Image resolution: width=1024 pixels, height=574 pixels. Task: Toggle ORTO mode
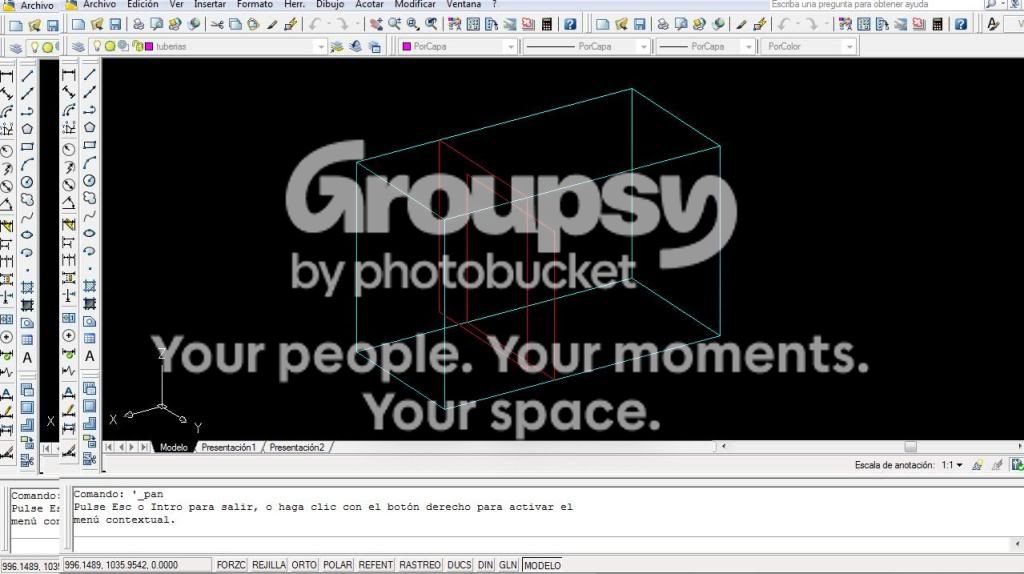304,565
